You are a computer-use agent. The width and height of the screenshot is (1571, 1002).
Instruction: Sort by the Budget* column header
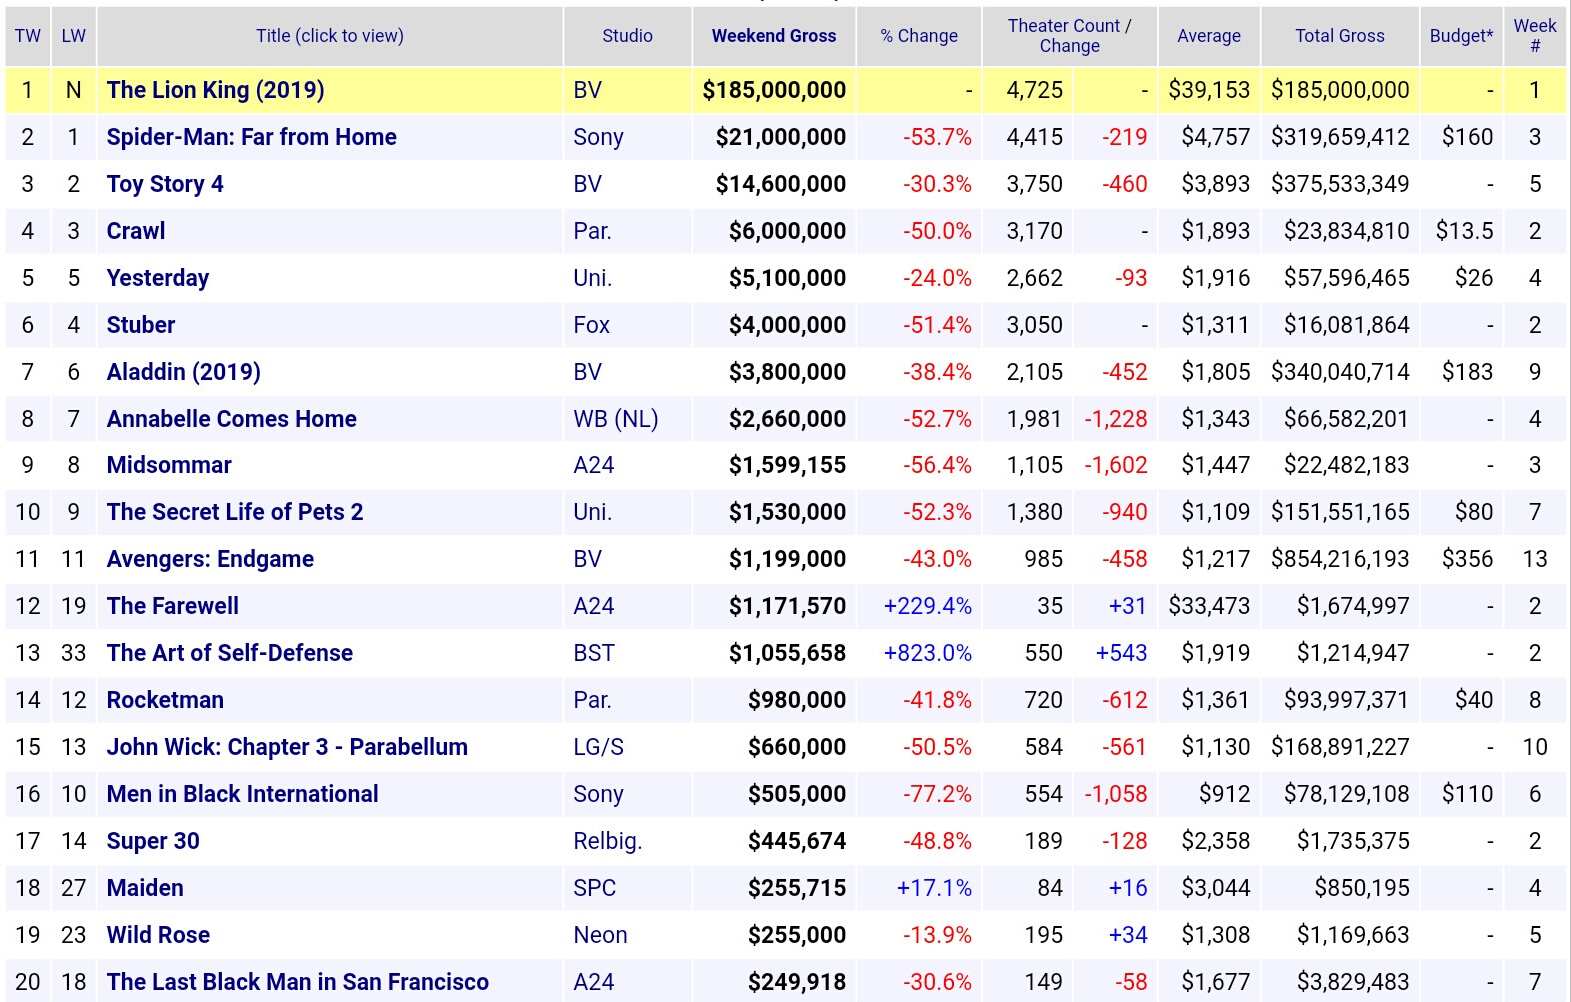click(x=1461, y=36)
